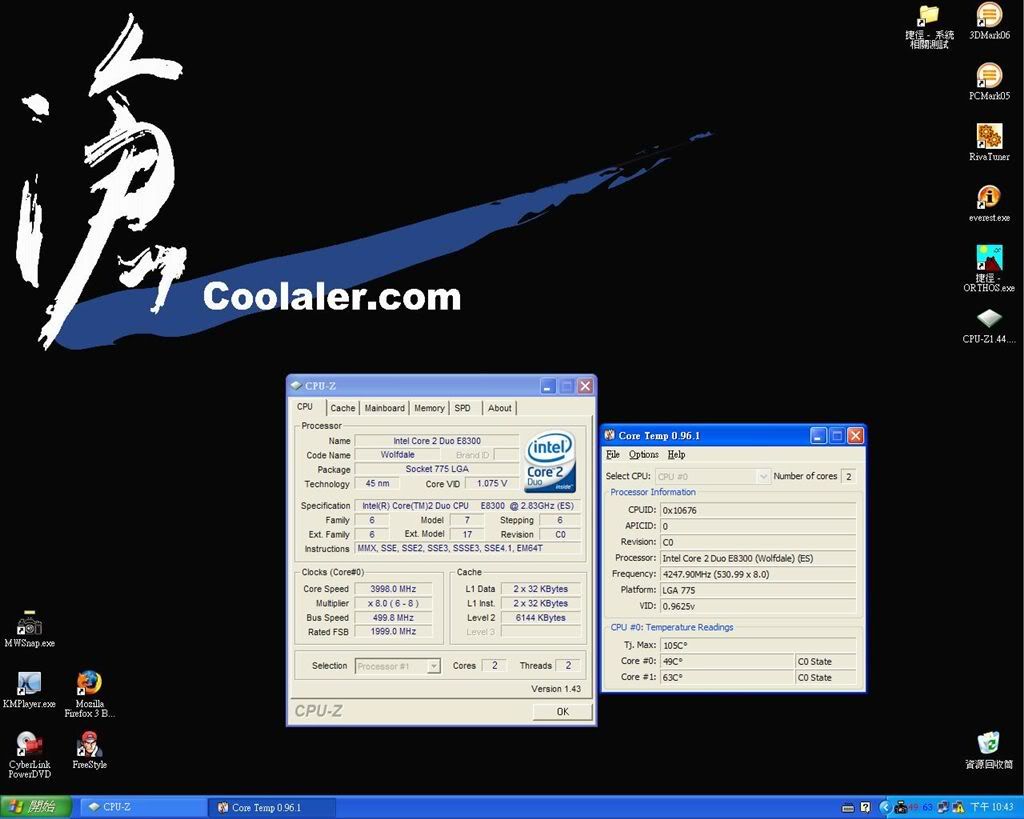Click the CPU-Z title bar icon
The image size is (1024, 819).
(x=296, y=386)
